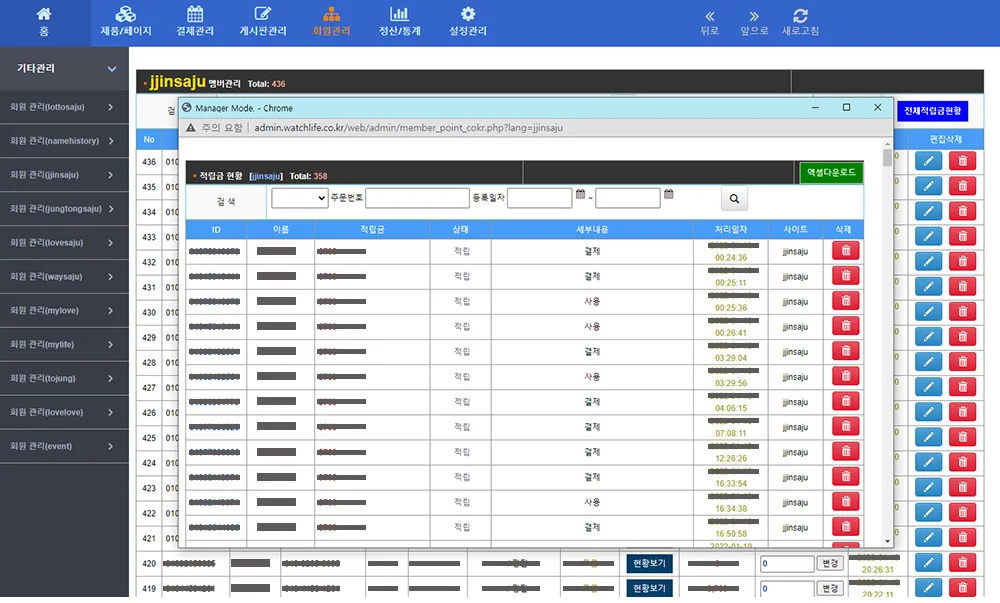Maximize the Manager Mode popup window

(x=846, y=107)
